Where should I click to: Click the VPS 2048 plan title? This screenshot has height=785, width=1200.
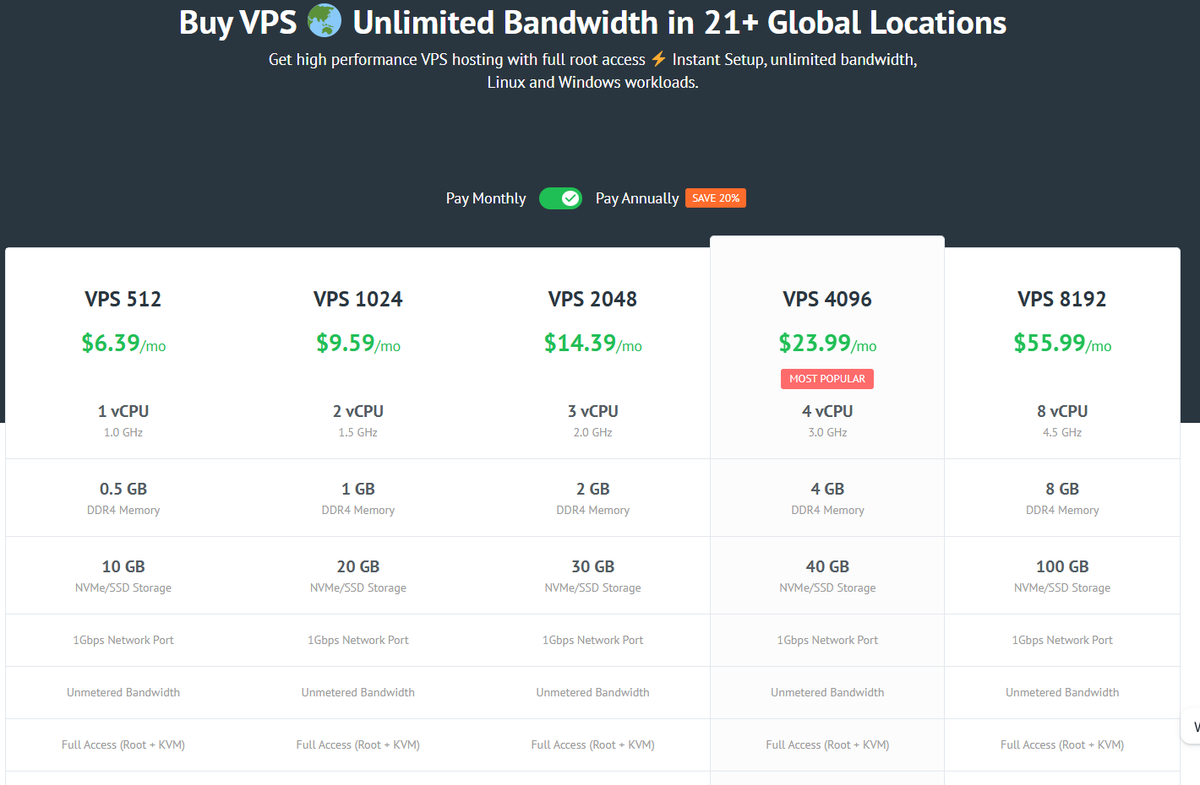tap(593, 299)
